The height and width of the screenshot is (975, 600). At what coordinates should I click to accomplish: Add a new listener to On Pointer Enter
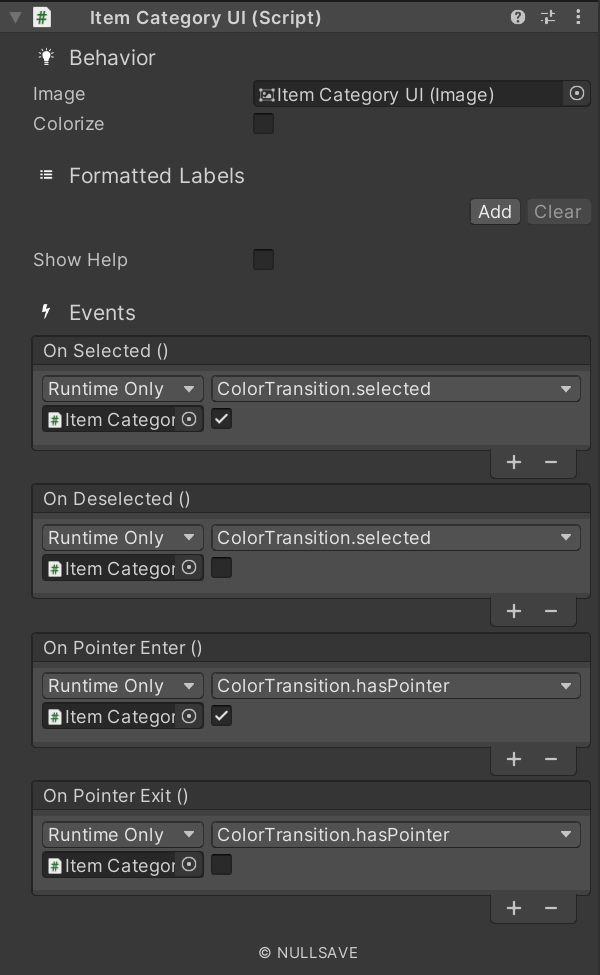514,759
